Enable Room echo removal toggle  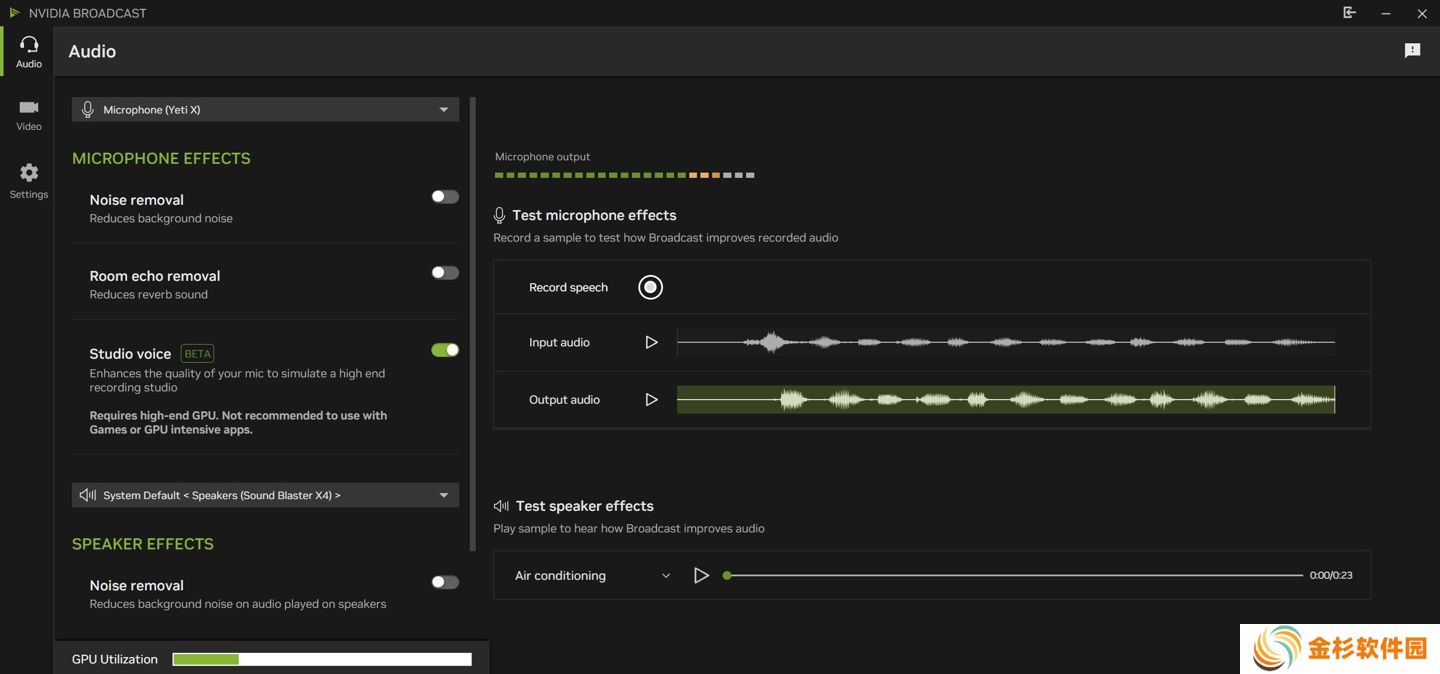tap(445, 273)
